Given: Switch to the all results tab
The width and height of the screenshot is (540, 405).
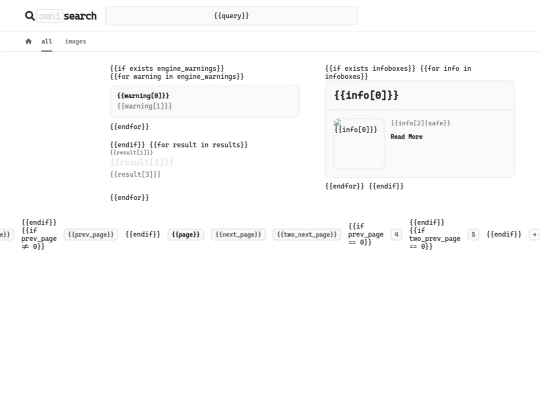Looking at the screenshot, I should tap(47, 41).
